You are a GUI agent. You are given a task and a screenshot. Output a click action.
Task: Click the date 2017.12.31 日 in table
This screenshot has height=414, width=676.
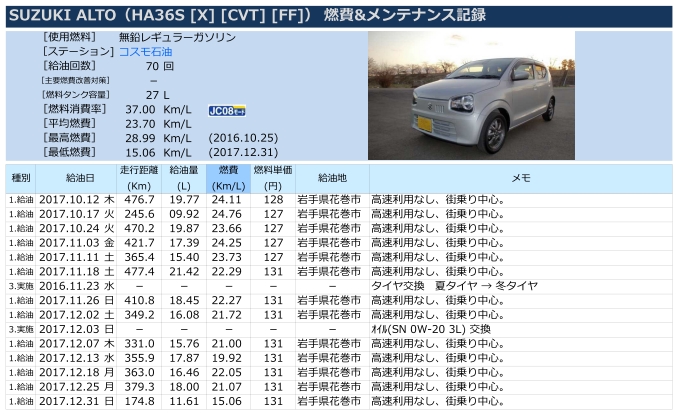tap(77, 401)
